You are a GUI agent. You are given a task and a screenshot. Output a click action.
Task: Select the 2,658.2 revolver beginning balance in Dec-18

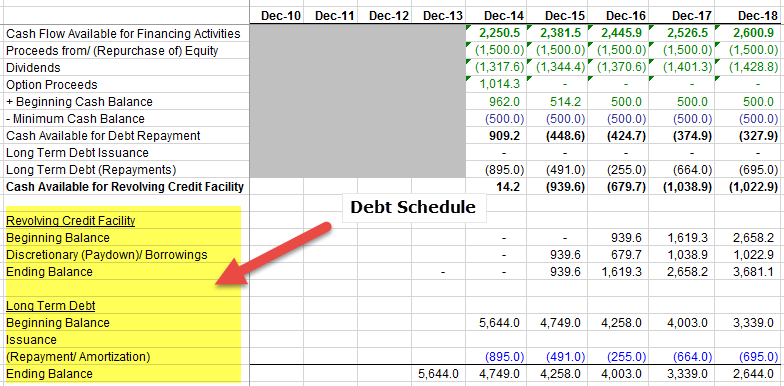[x=754, y=238]
